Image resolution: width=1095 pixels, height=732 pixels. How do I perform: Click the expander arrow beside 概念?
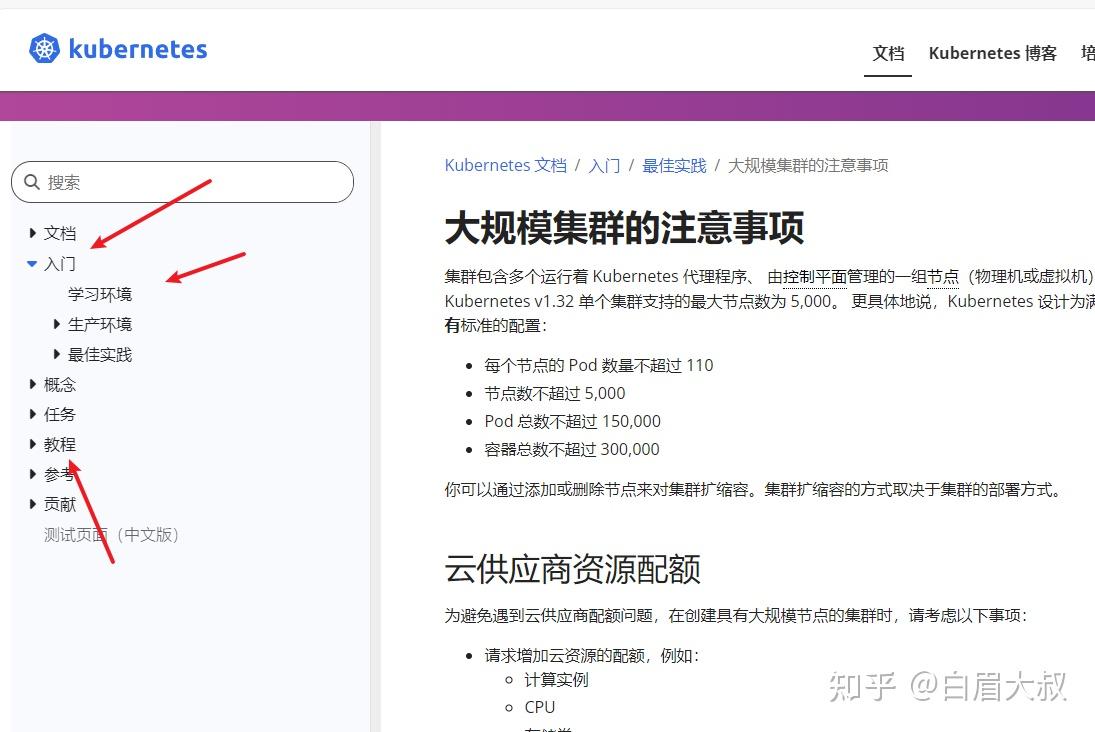[33, 384]
